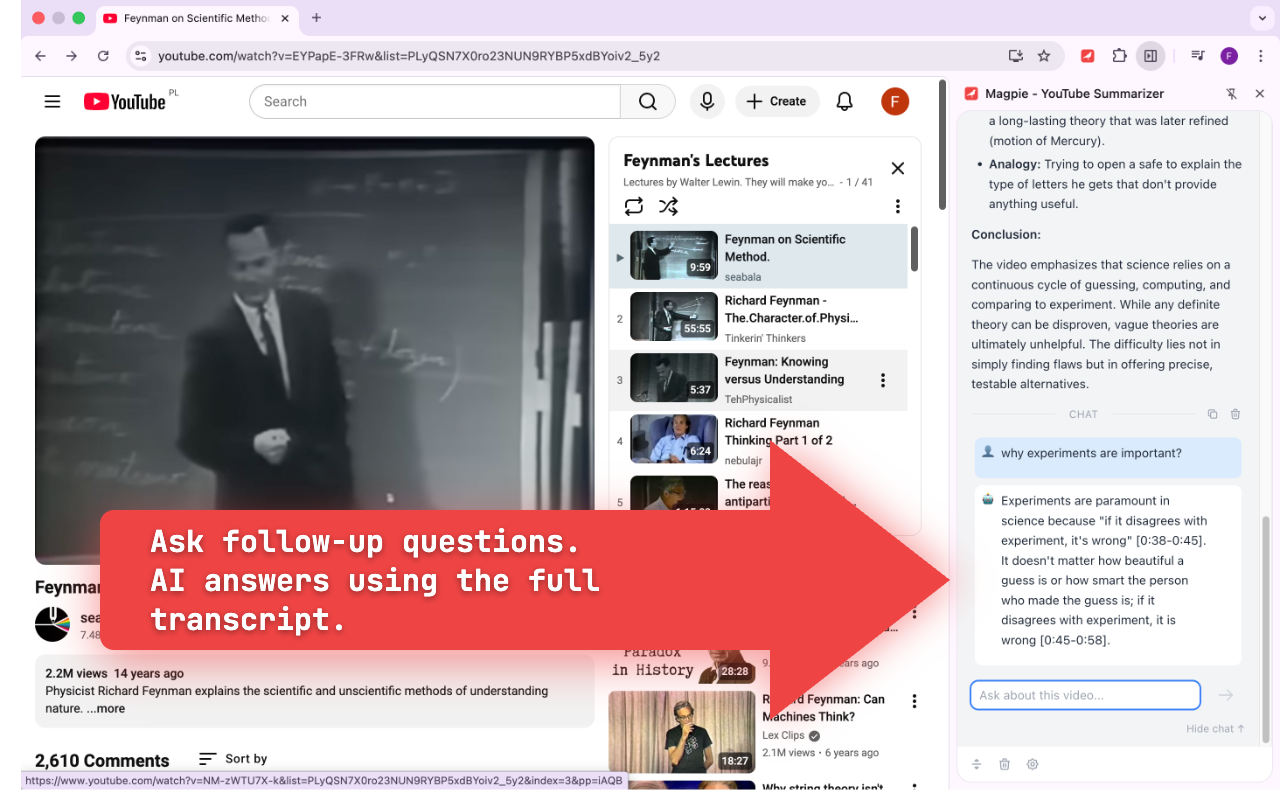The image size is (1280, 800).
Task: Click the playlist panel scrollbar
Action: [914, 248]
